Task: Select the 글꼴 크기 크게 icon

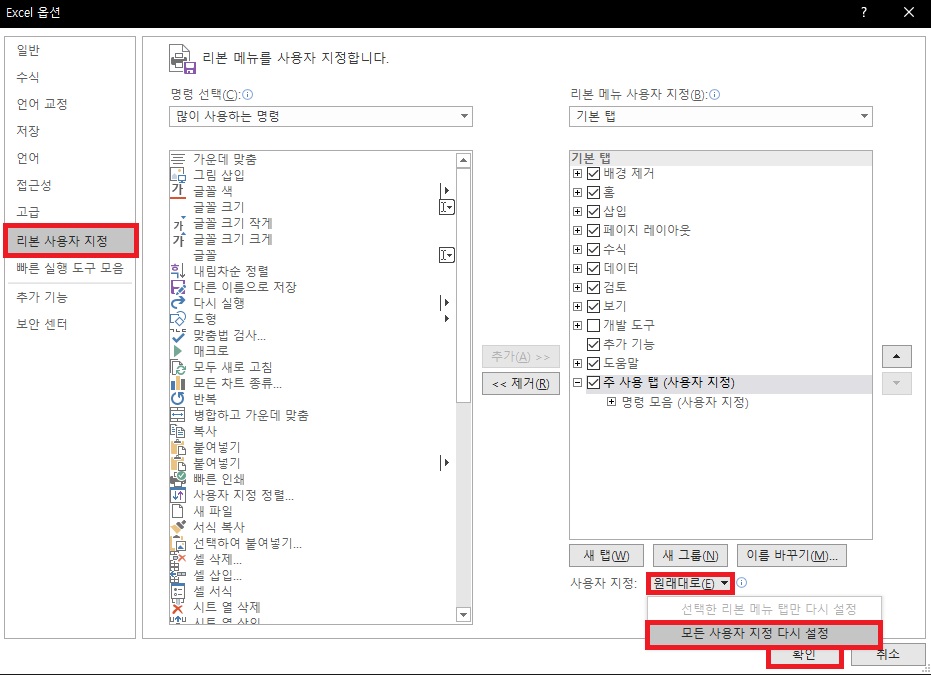Action: tap(178, 239)
